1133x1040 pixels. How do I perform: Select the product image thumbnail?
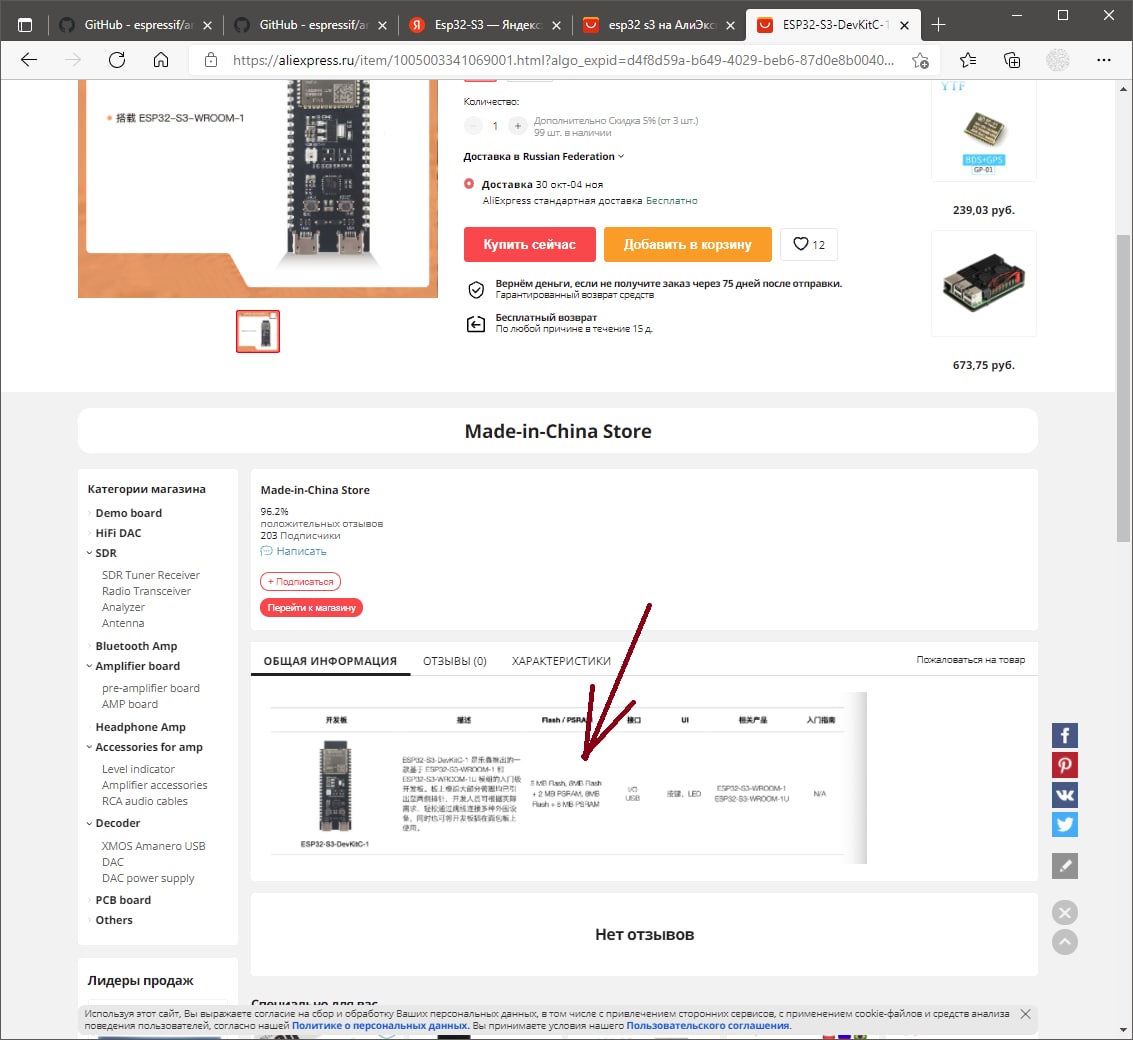[x=258, y=331]
